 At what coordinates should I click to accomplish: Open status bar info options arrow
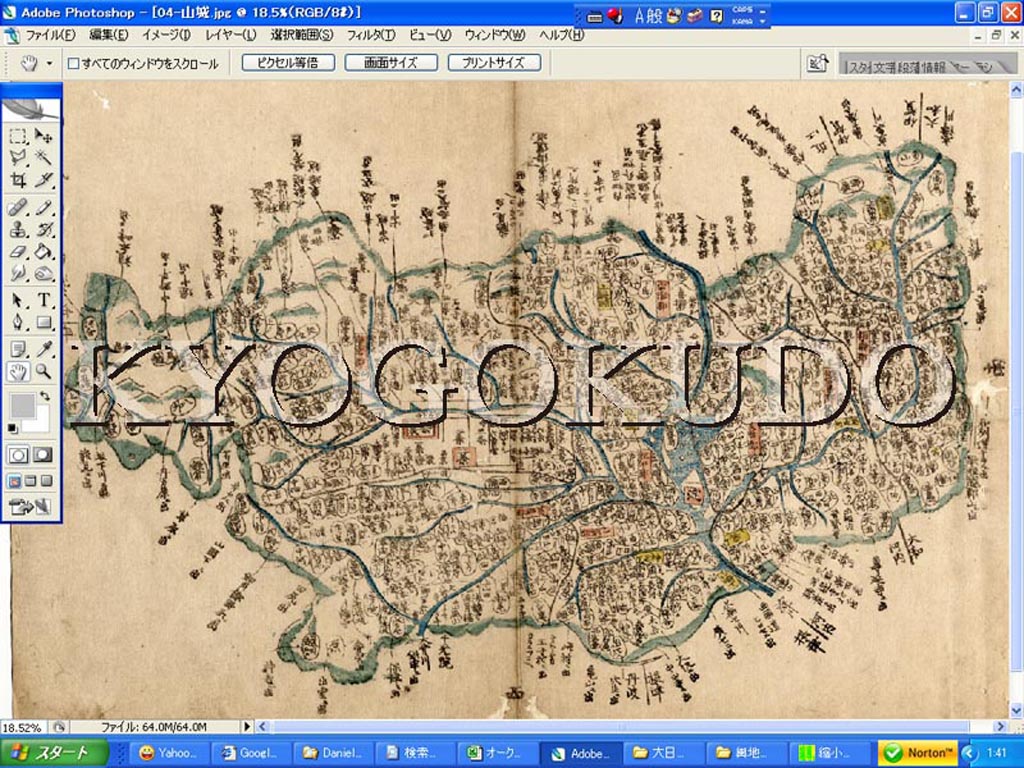click(x=247, y=726)
